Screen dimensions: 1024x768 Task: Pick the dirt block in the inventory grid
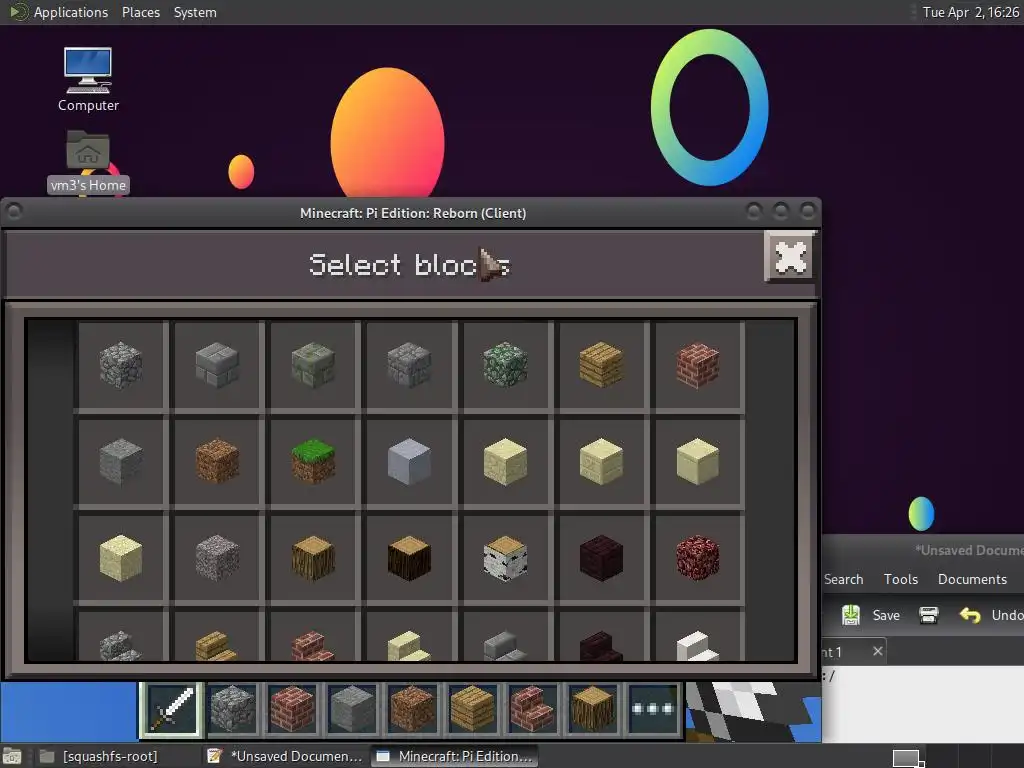tap(217, 462)
